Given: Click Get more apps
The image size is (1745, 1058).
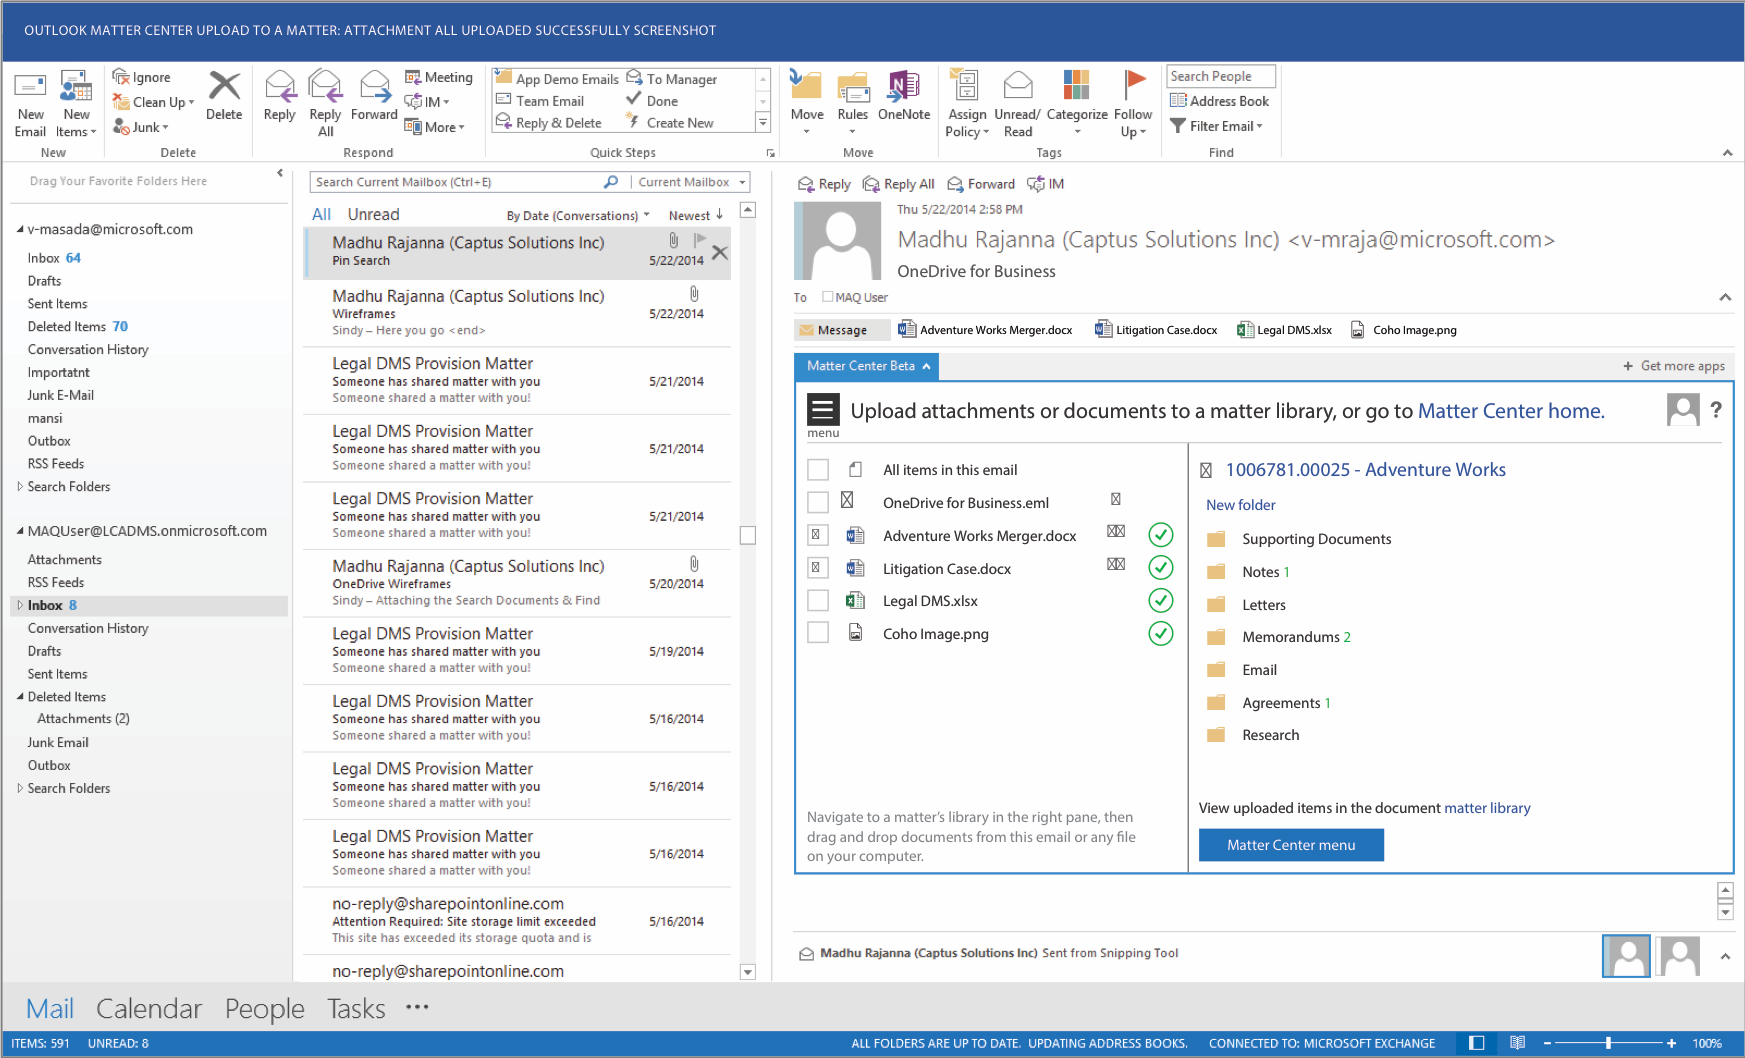Looking at the screenshot, I should point(1674,366).
